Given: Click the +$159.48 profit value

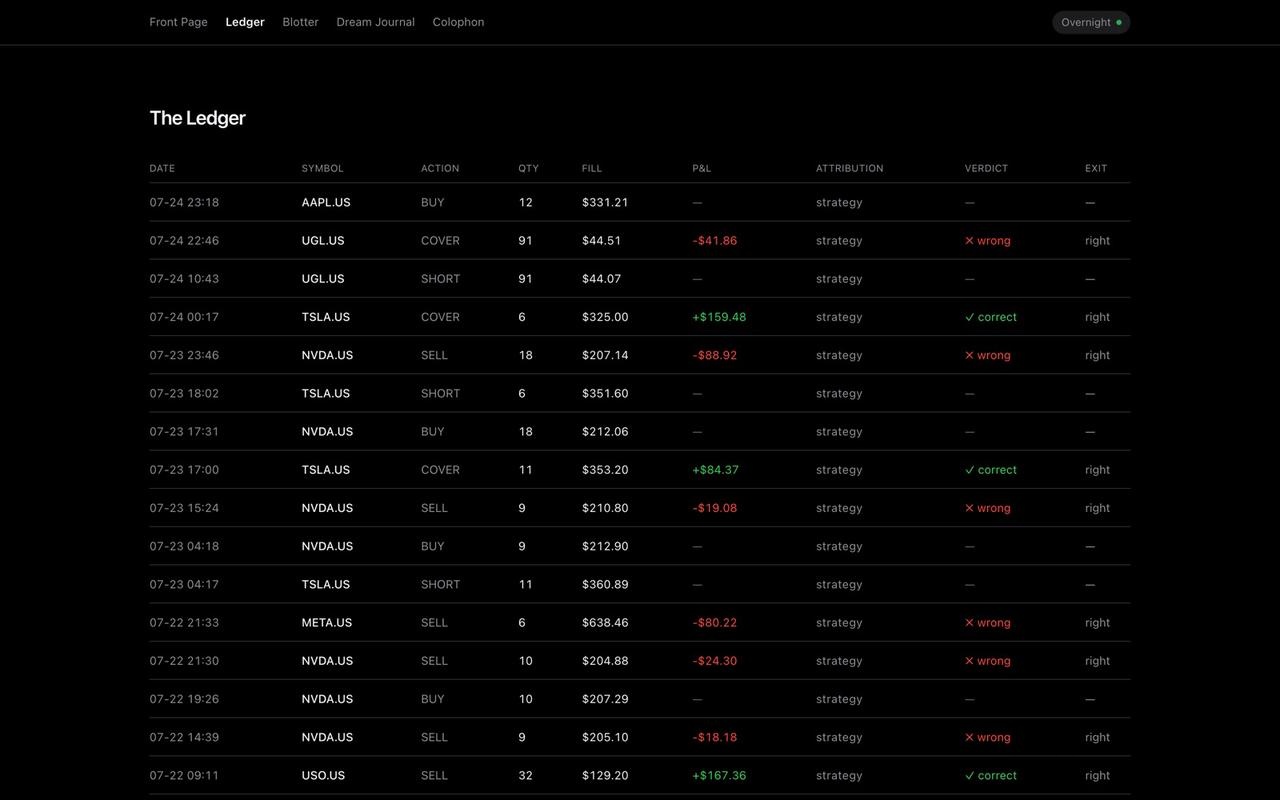Looking at the screenshot, I should pos(719,317).
